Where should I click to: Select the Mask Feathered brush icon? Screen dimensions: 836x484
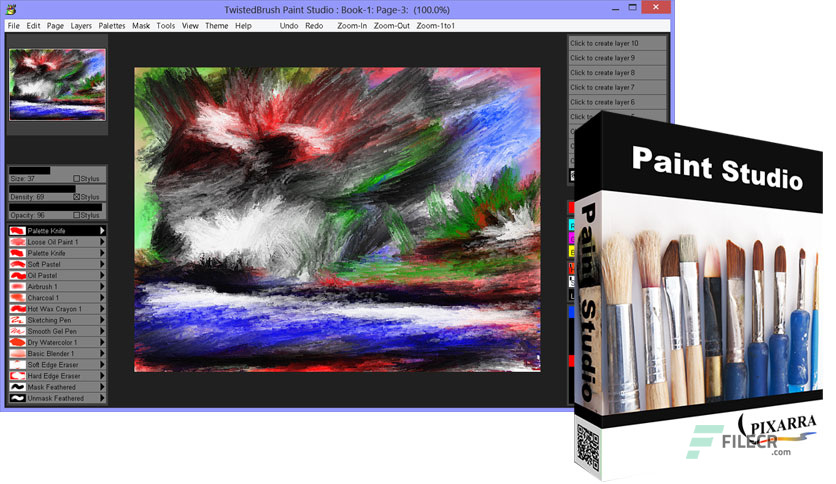pyautogui.click(x=18, y=387)
